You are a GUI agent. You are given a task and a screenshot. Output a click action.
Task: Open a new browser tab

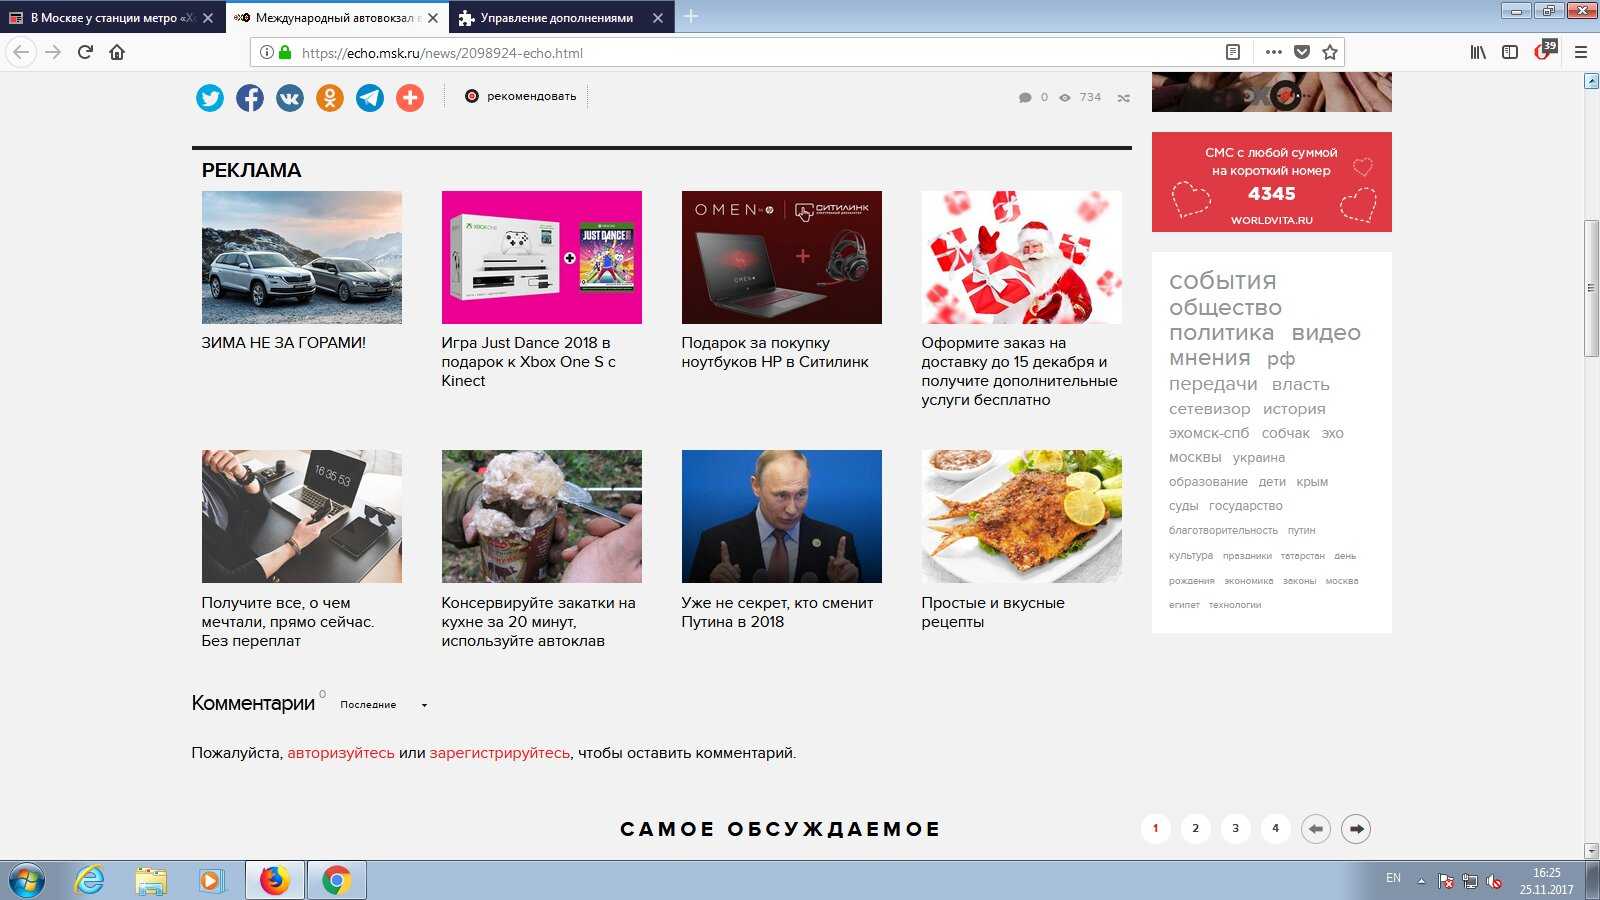[691, 17]
